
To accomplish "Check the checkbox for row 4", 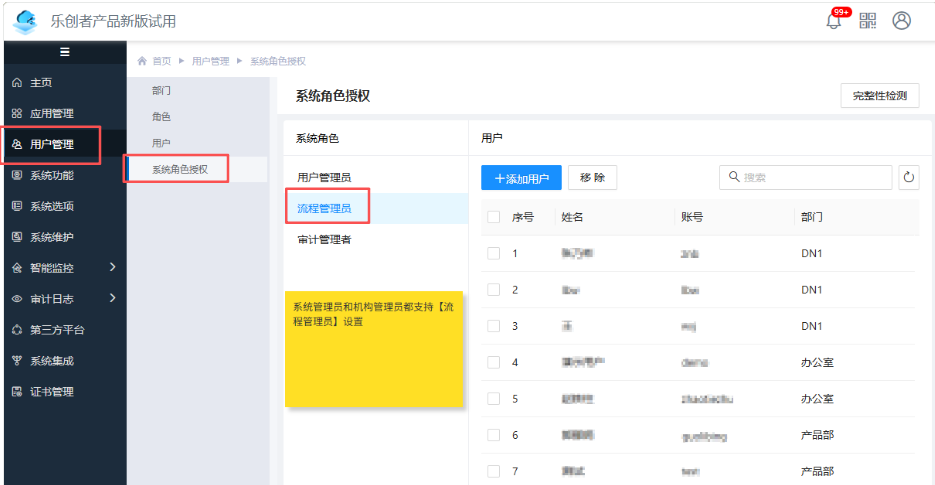I will coord(494,362).
